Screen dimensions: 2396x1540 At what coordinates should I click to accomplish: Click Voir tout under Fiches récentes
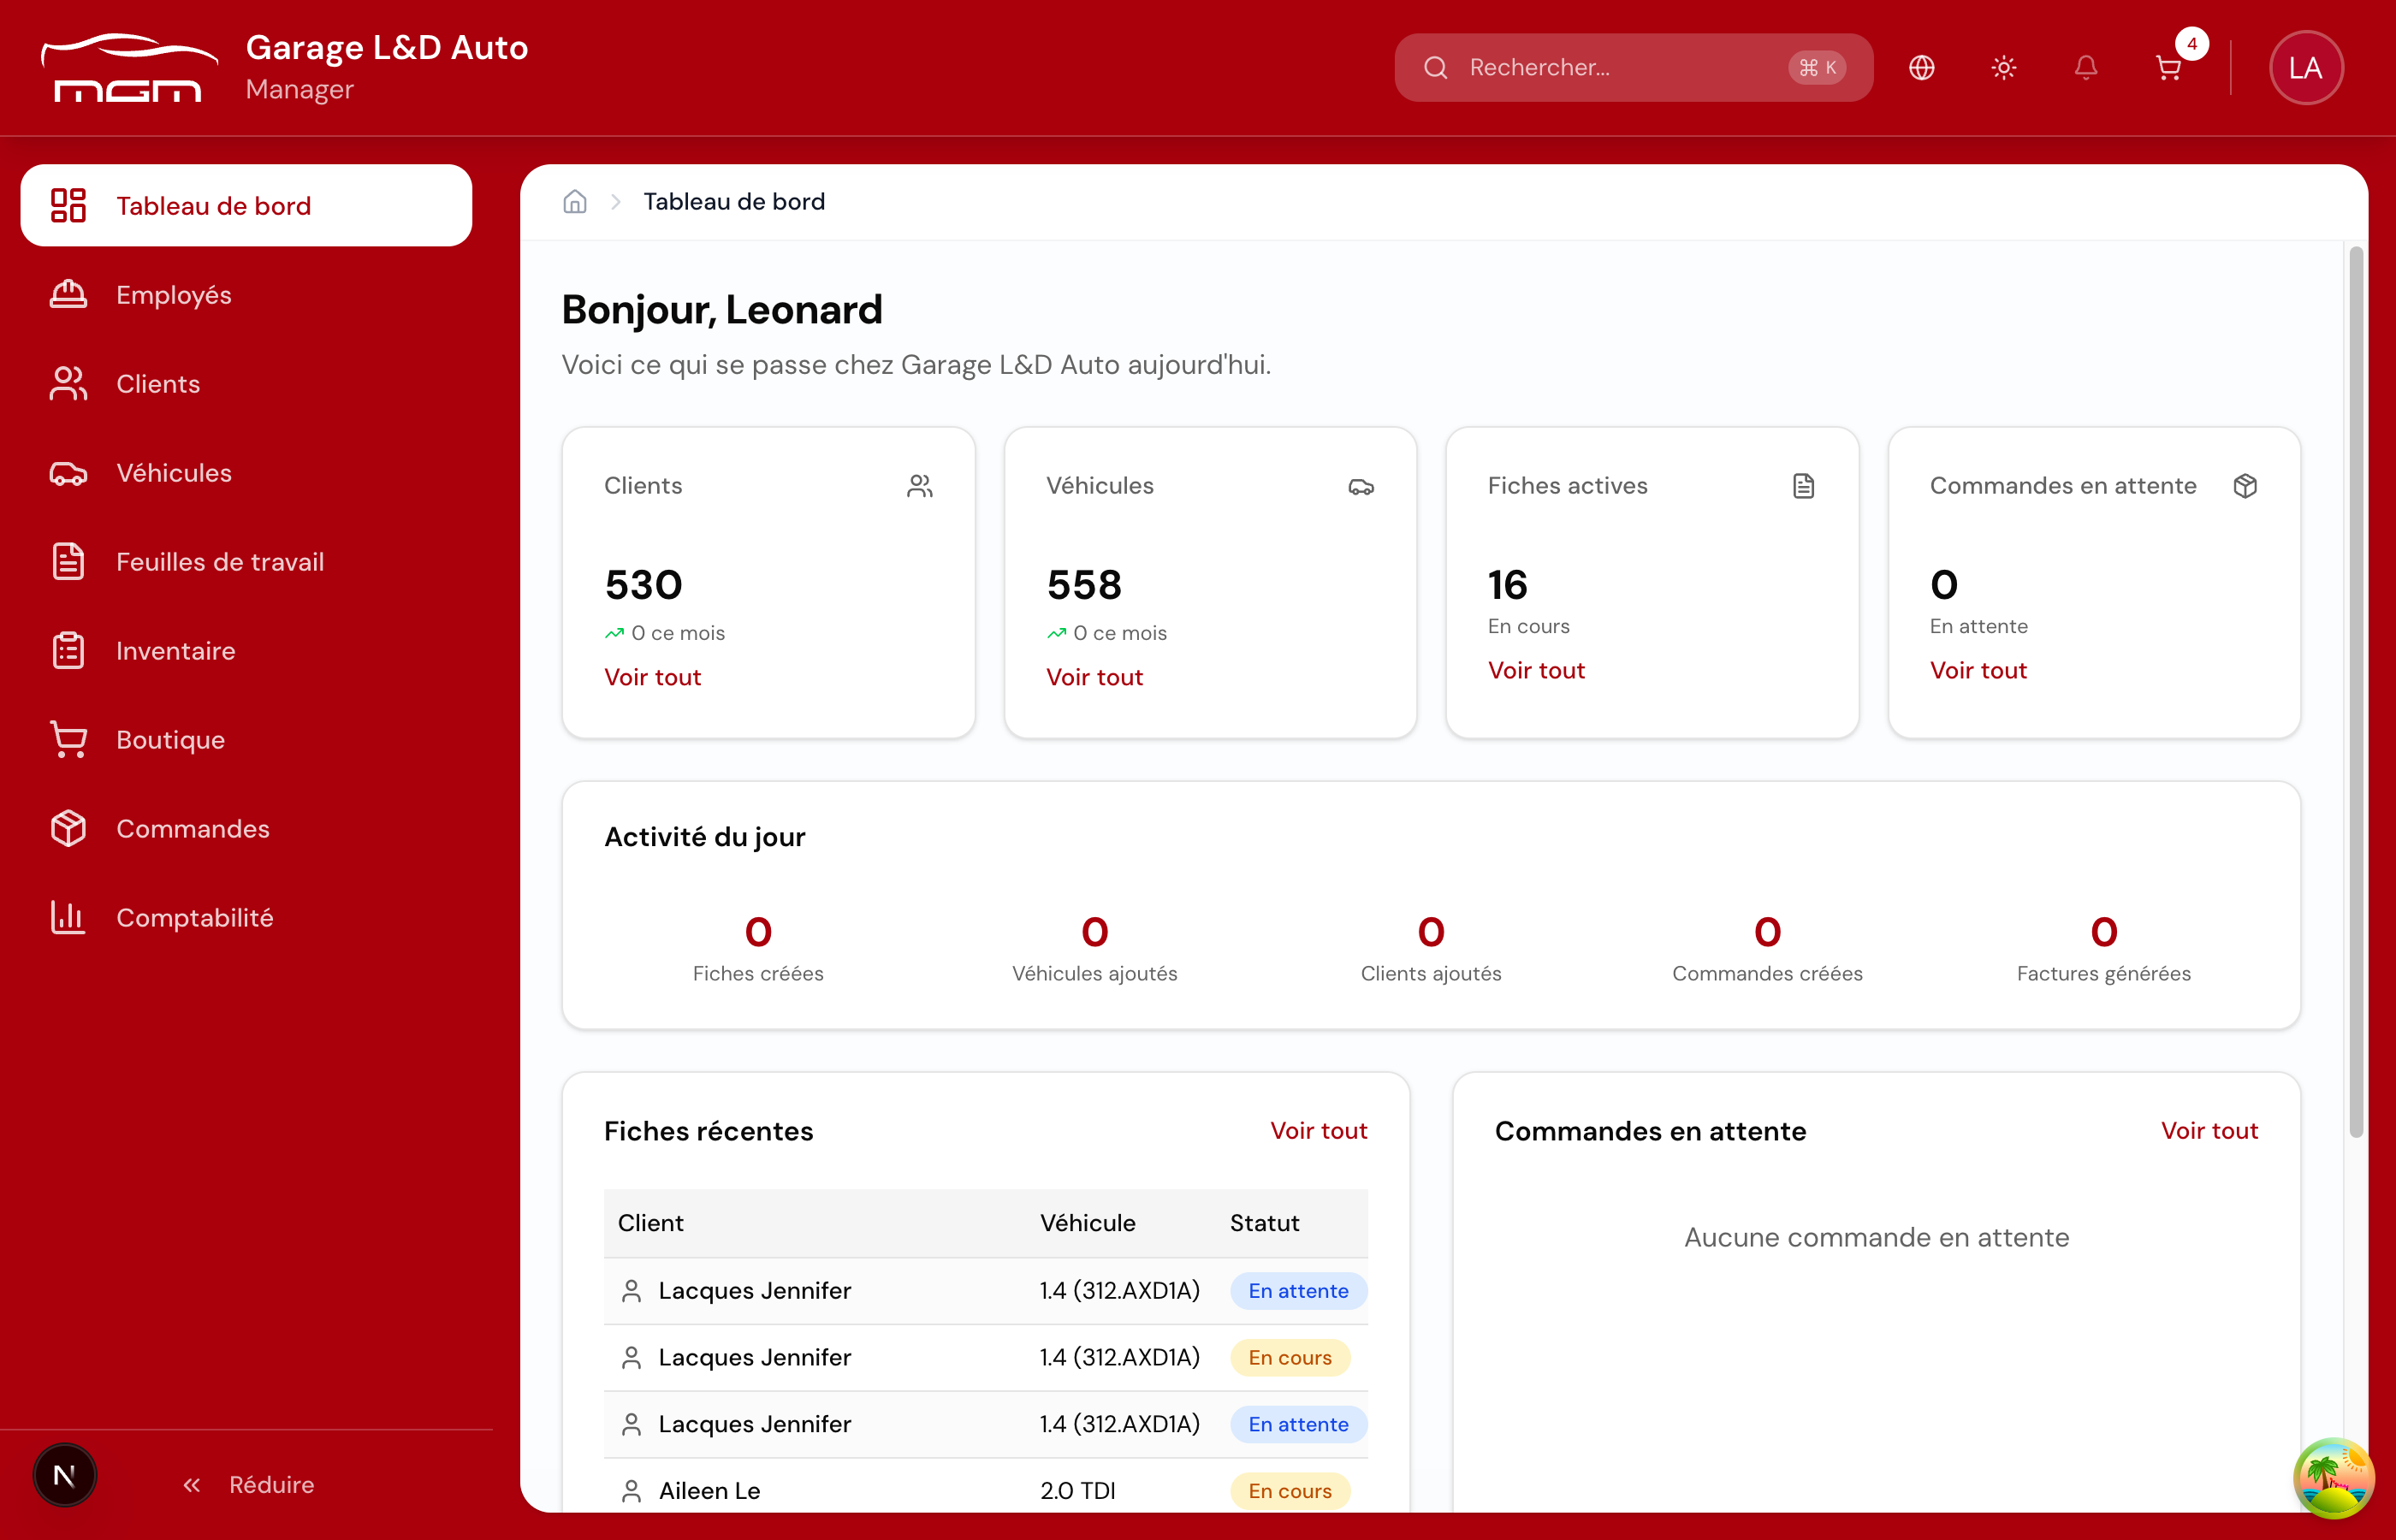1318,1130
